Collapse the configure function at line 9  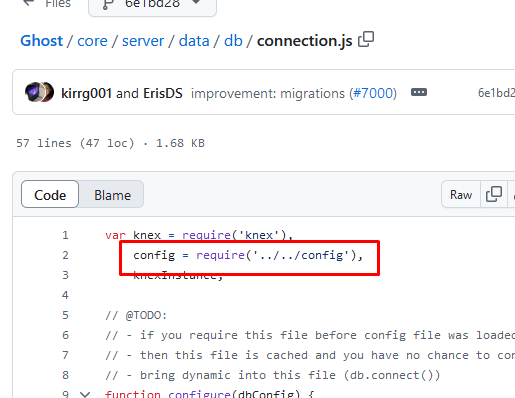pyautogui.click(x=85, y=394)
